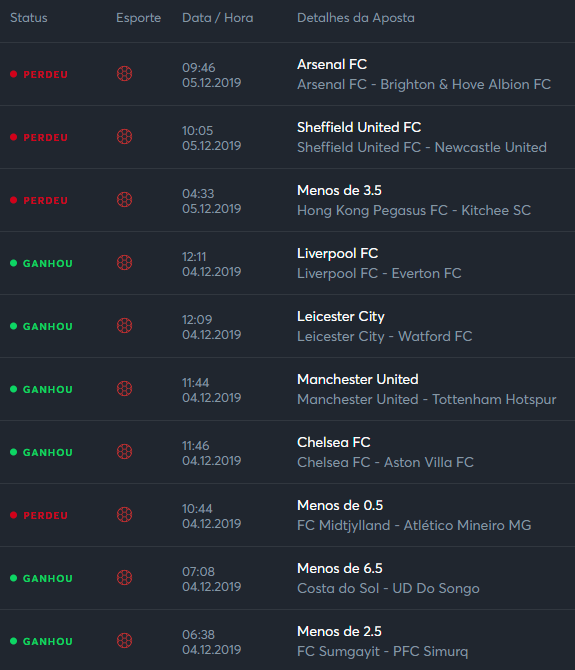This screenshot has width=575, height=670.
Task: Sort by the Esporte column header
Action: tap(138, 18)
